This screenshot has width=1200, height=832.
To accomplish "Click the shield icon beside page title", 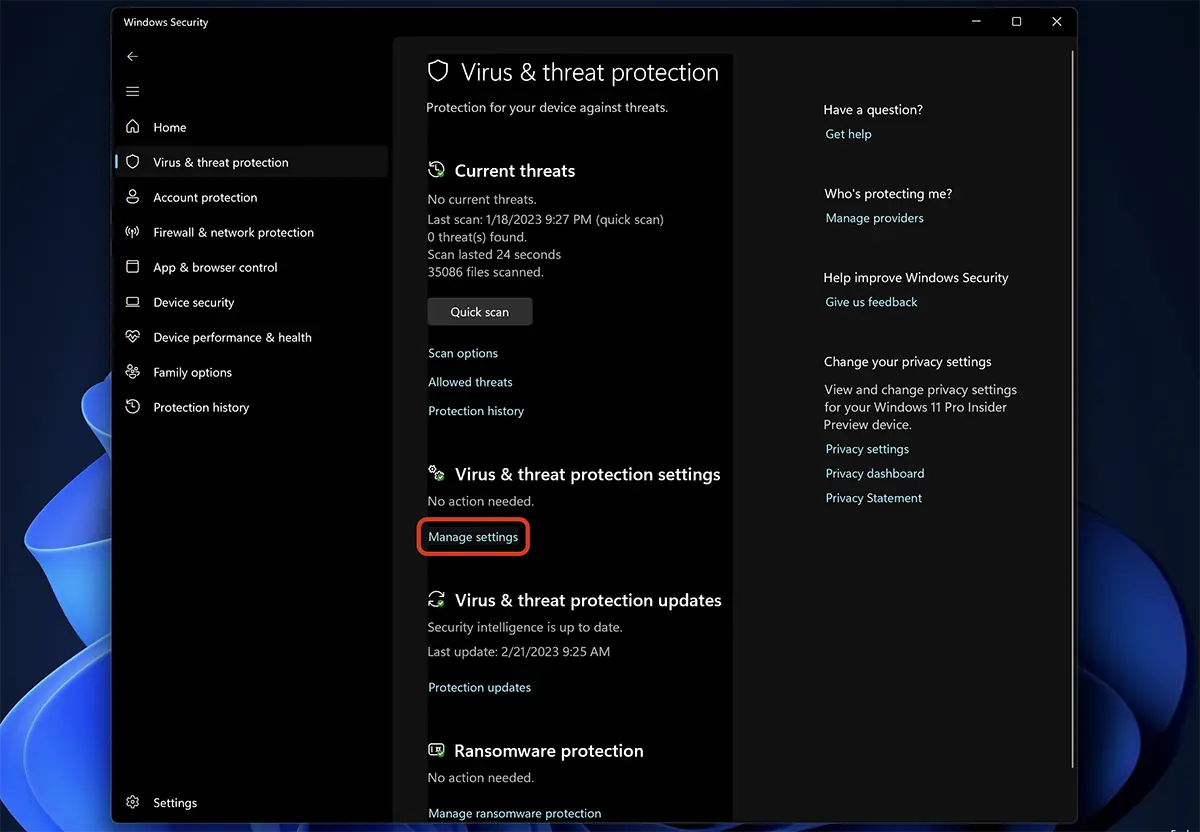I will 437,72.
